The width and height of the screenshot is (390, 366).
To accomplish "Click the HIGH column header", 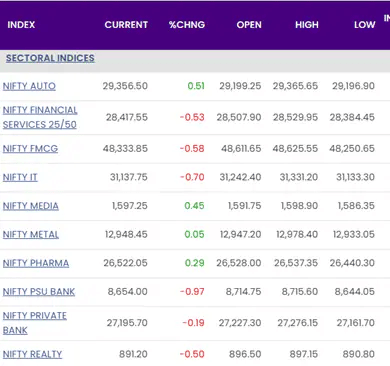I will click(307, 25).
